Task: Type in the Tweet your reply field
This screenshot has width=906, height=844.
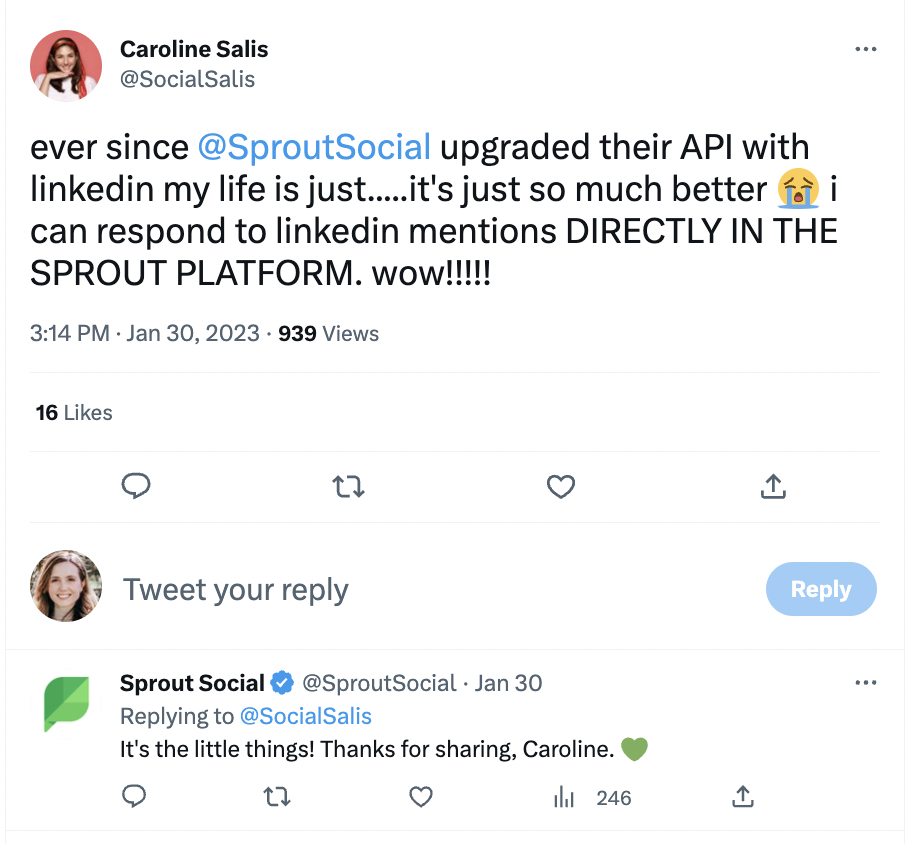Action: [400, 589]
